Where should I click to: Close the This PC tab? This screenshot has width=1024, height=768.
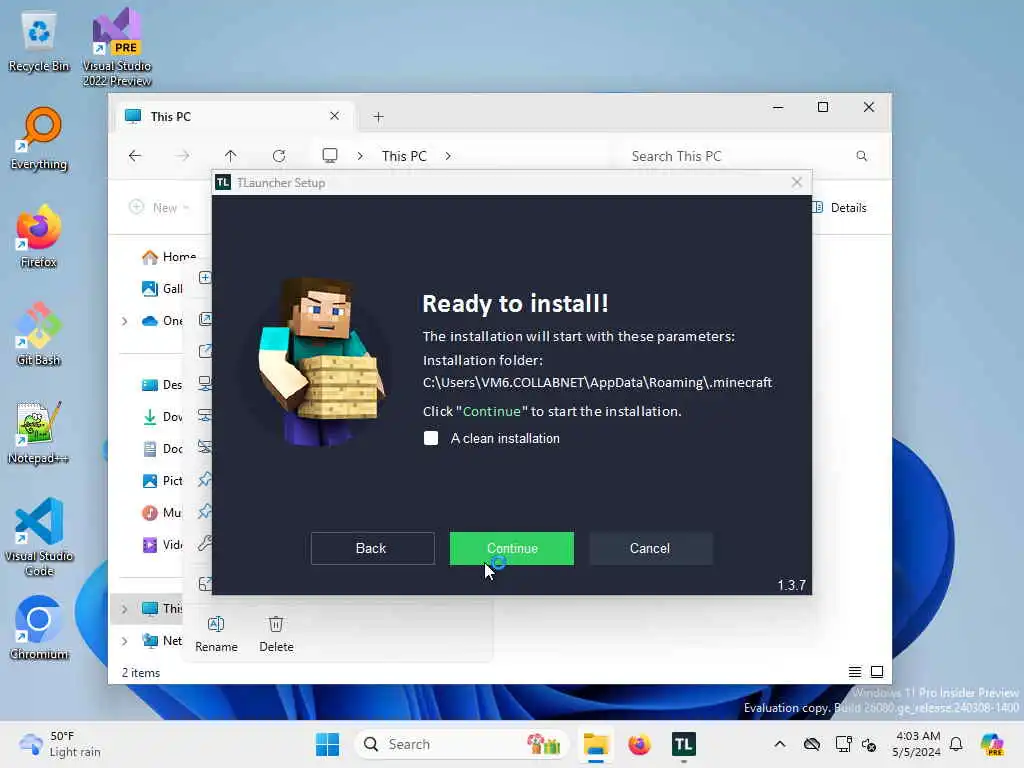(334, 116)
